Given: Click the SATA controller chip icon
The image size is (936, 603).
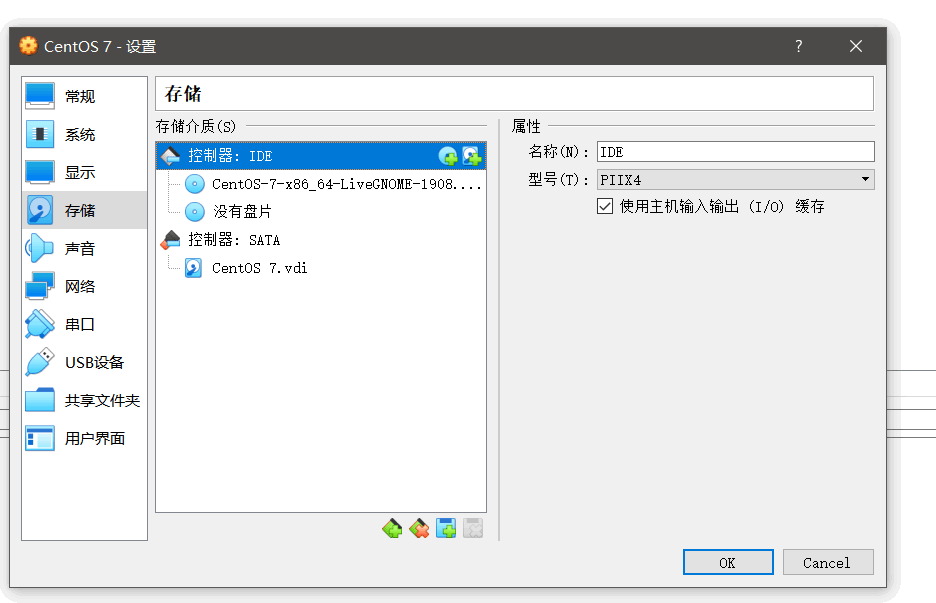Looking at the screenshot, I should click(171, 240).
